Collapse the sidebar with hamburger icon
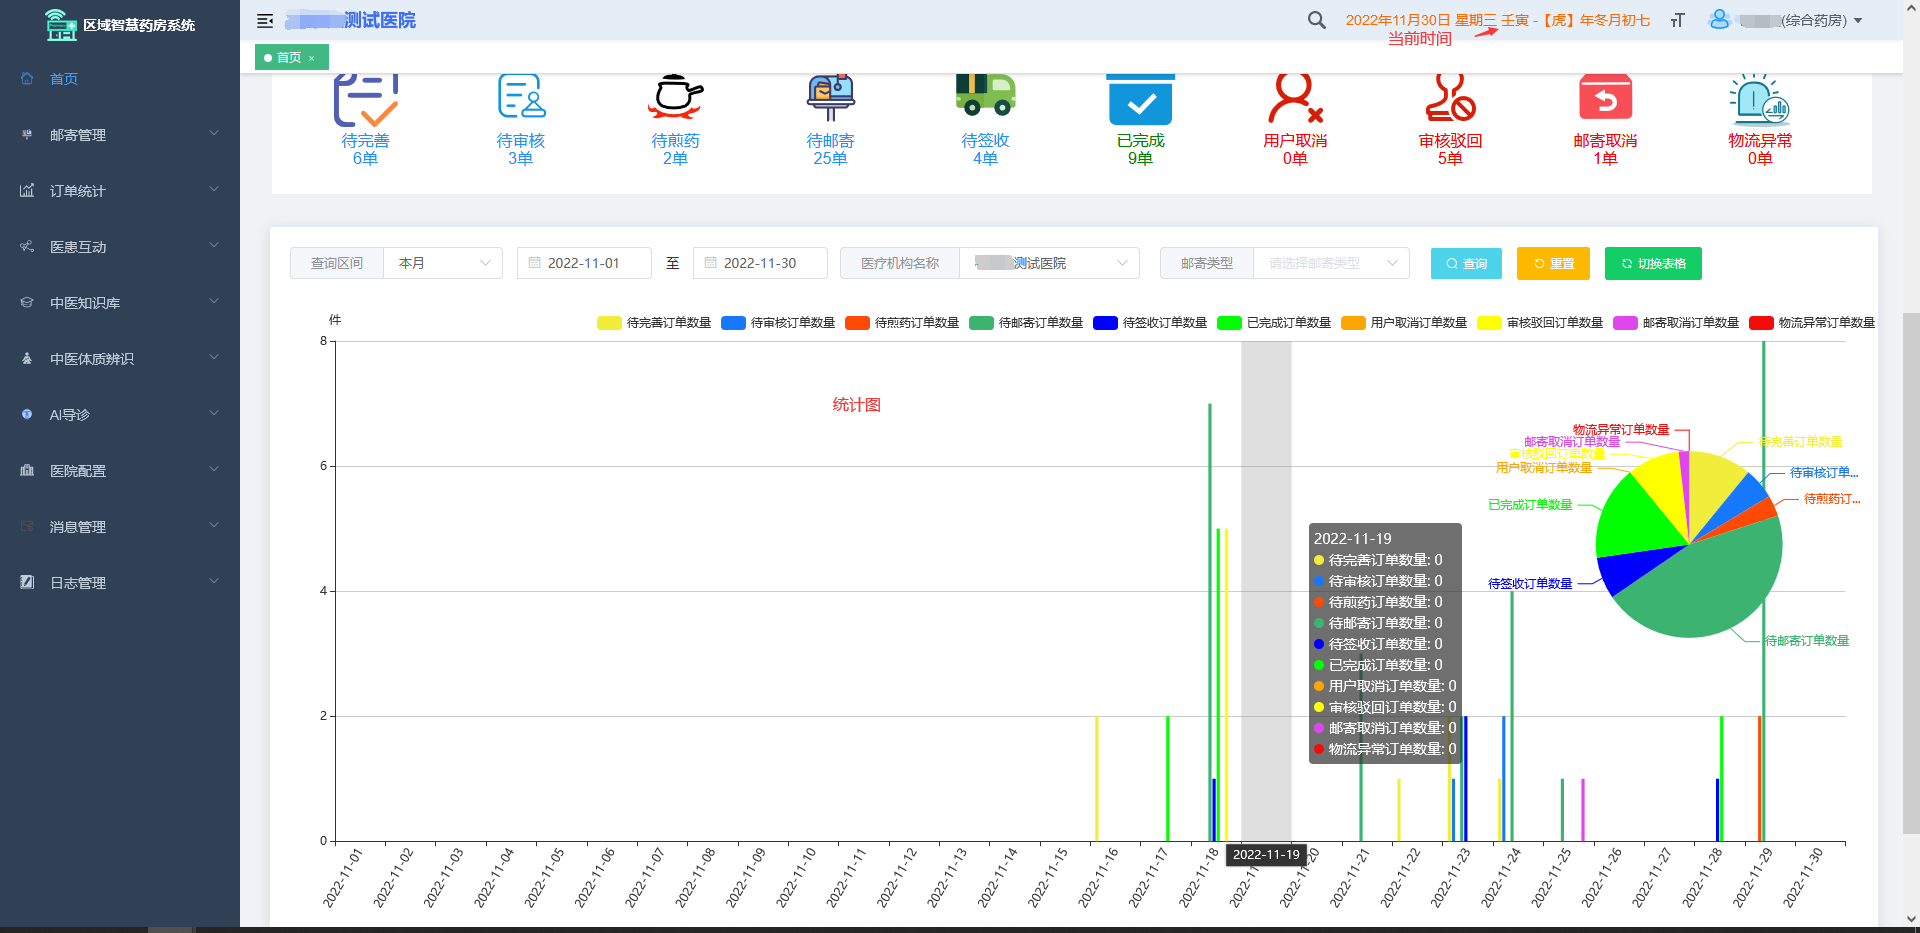 (265, 20)
